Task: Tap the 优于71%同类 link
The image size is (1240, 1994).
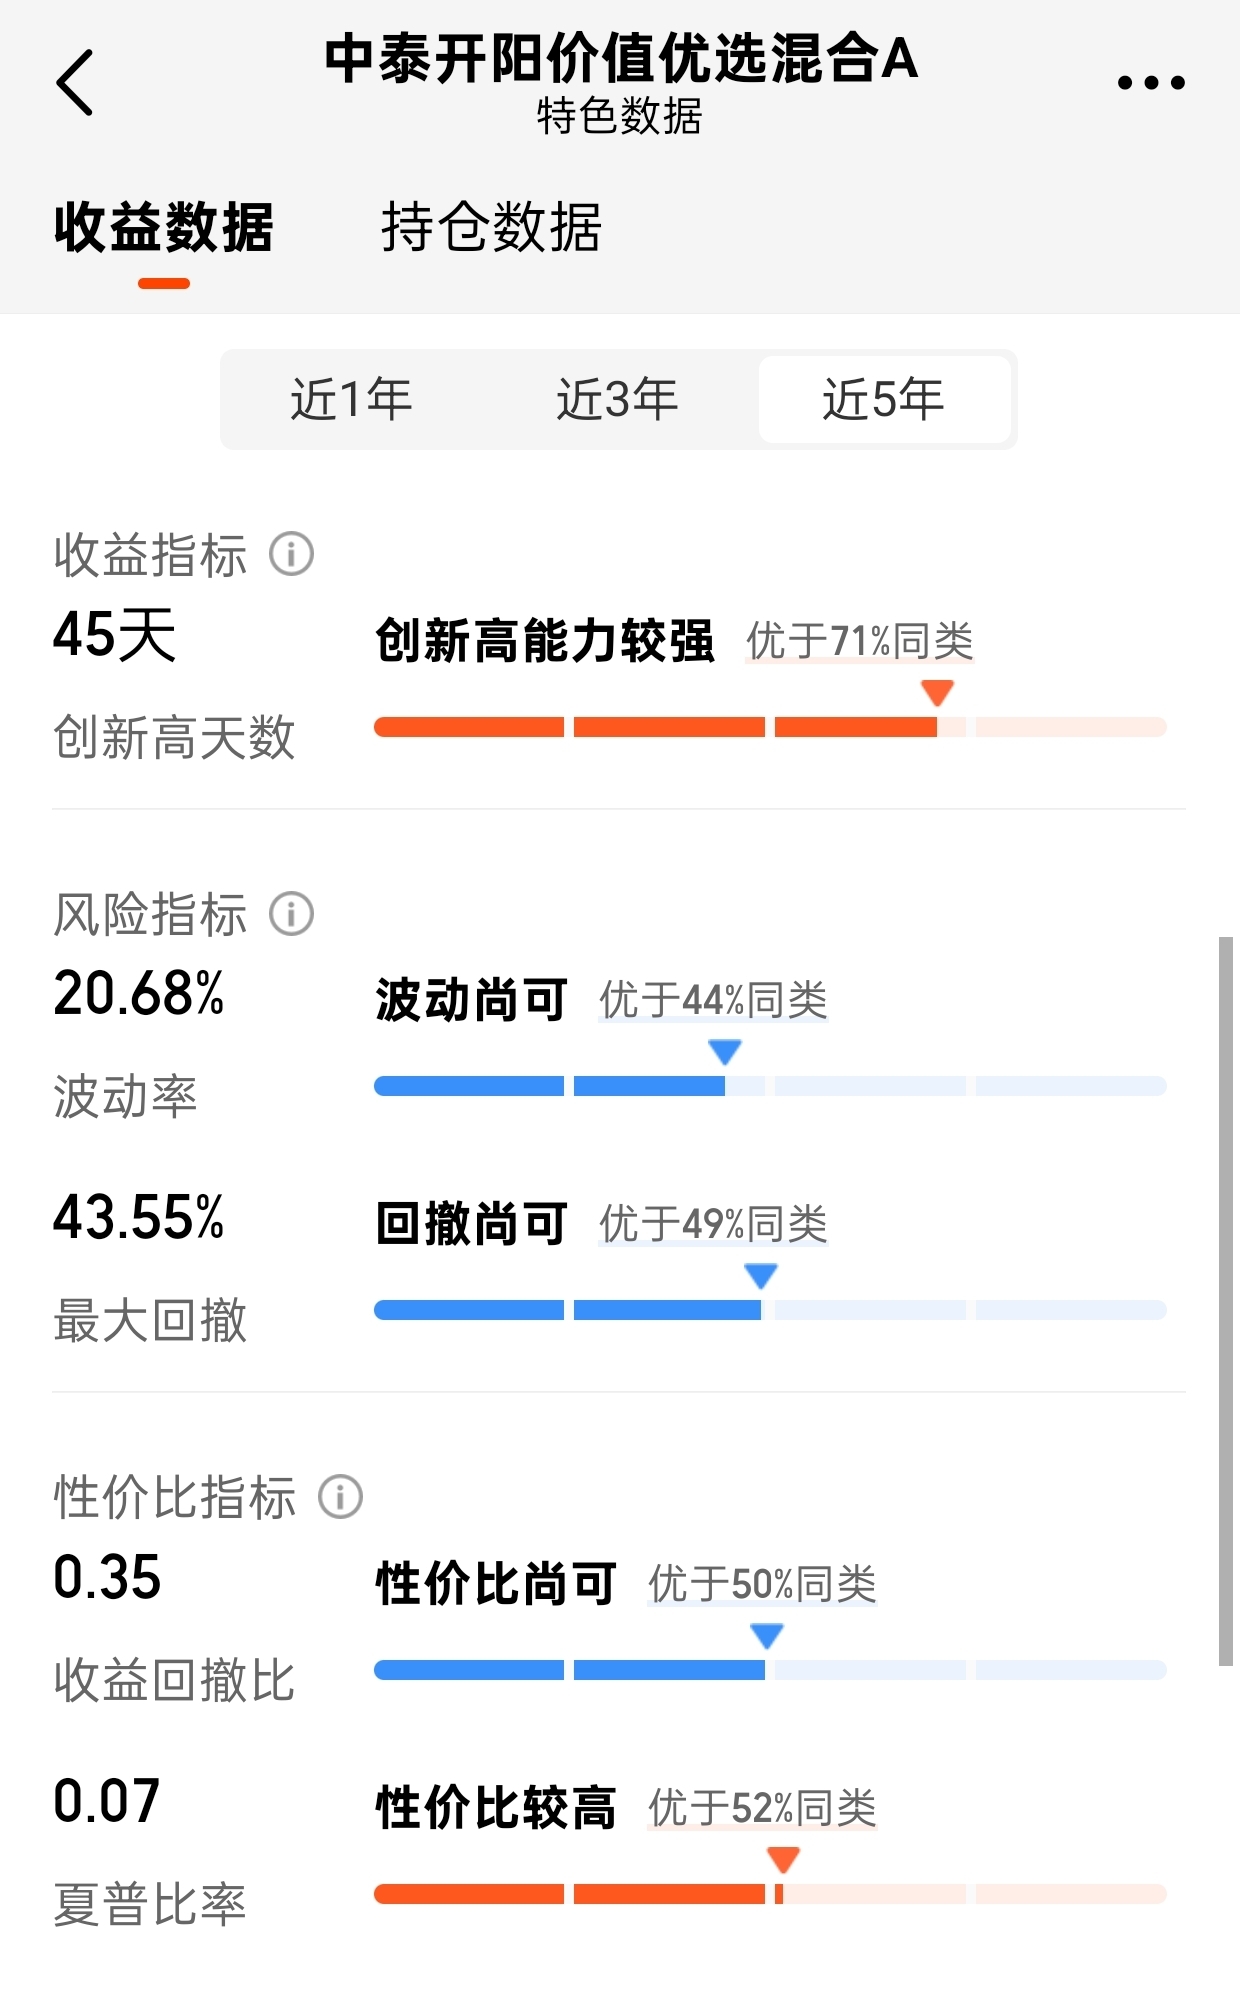Action: click(x=859, y=641)
